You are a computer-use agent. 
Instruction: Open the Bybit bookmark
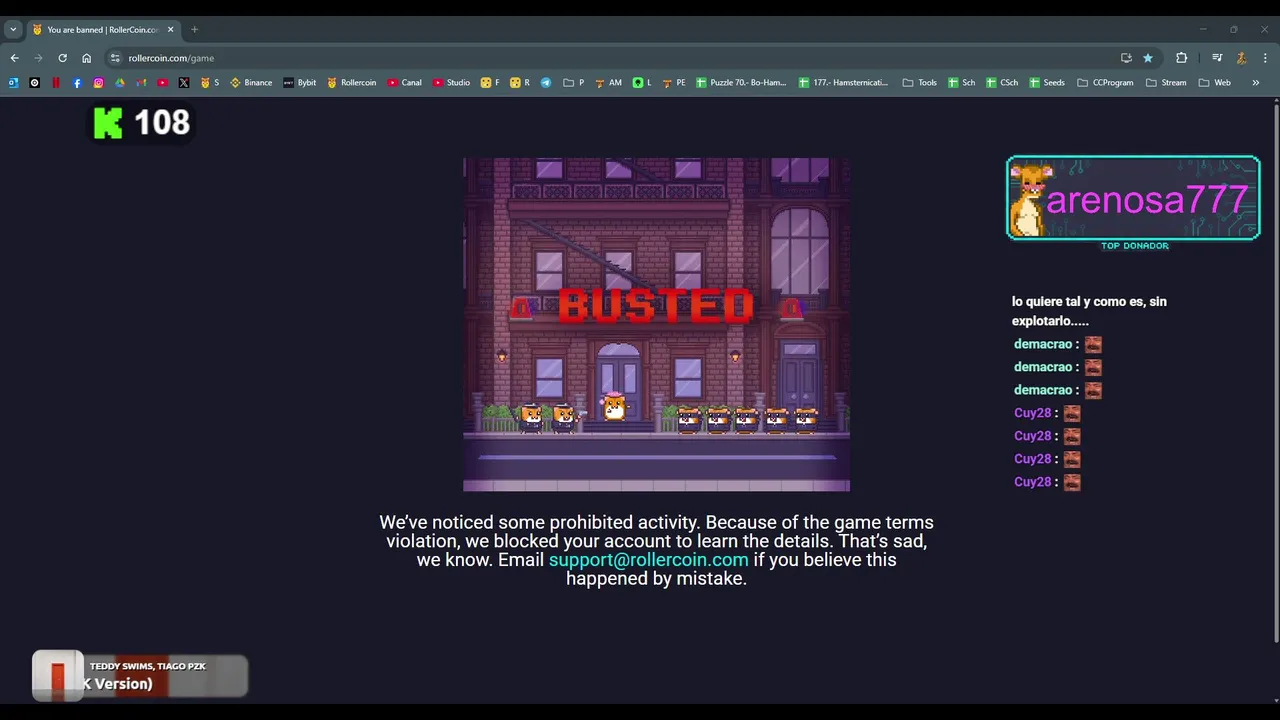tap(300, 83)
